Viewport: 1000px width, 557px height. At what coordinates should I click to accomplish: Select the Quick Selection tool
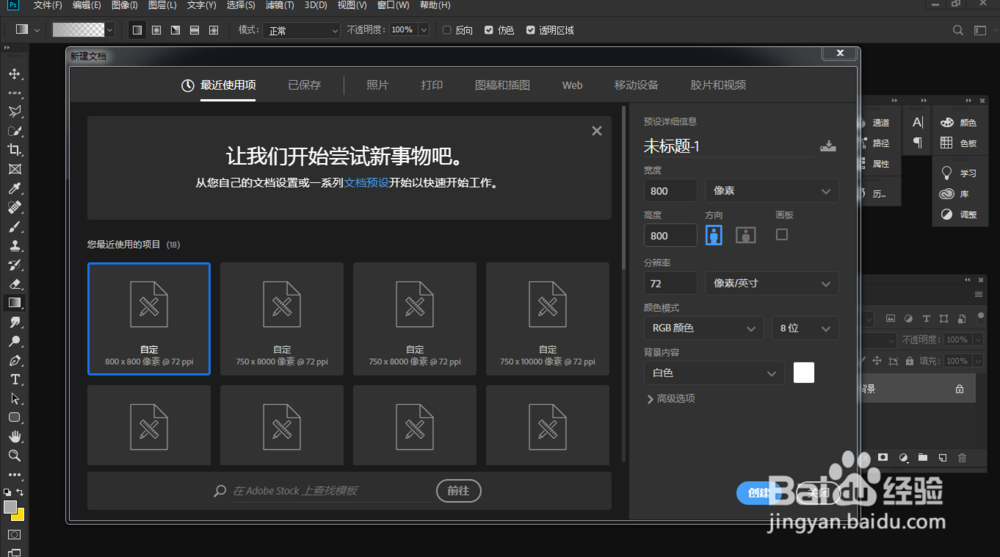pyautogui.click(x=15, y=131)
